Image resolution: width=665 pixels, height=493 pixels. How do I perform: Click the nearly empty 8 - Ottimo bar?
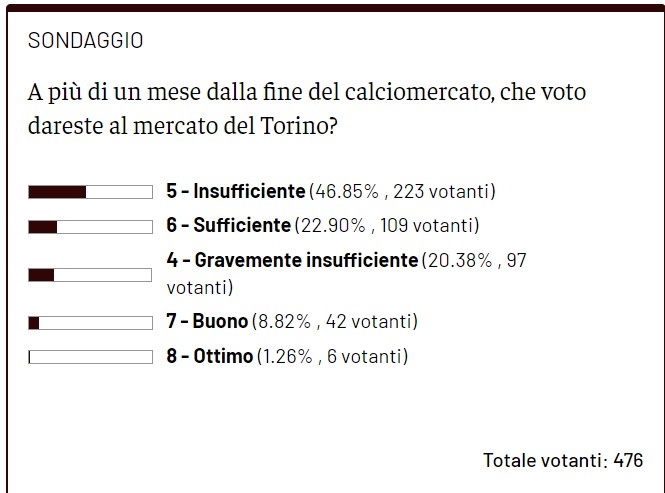(90, 356)
